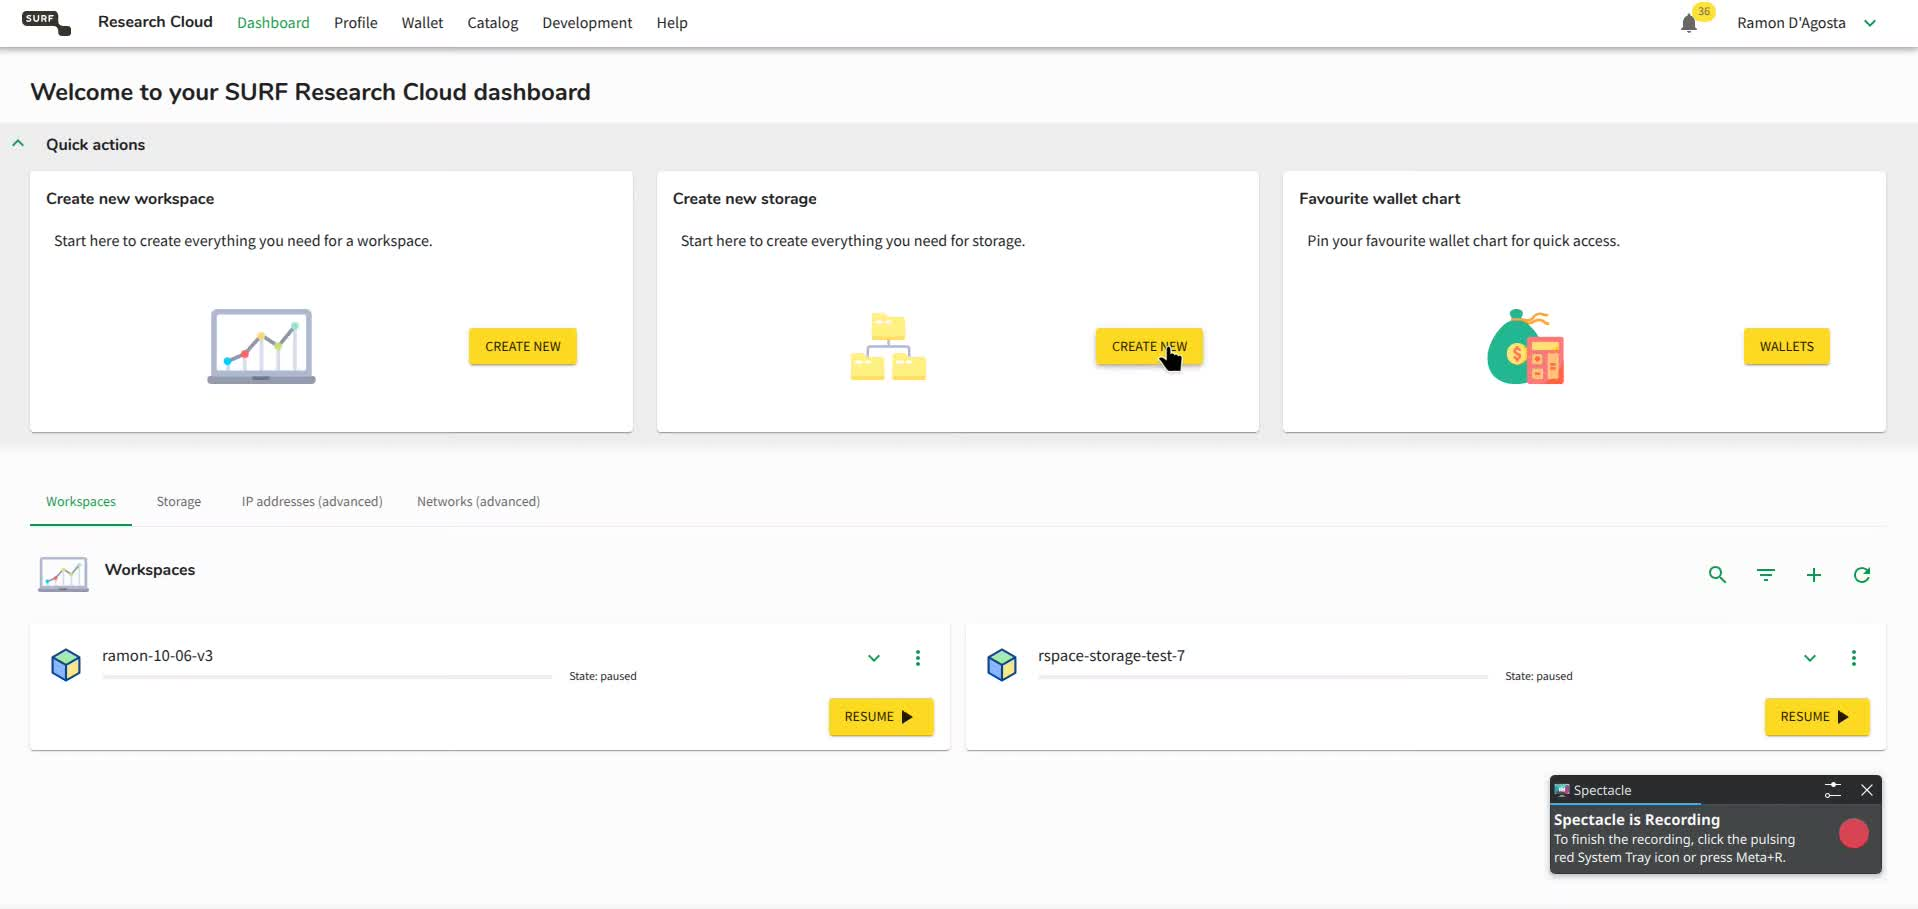Viewport: 1918px width, 909px height.
Task: Open the Development menu
Action: tap(587, 23)
